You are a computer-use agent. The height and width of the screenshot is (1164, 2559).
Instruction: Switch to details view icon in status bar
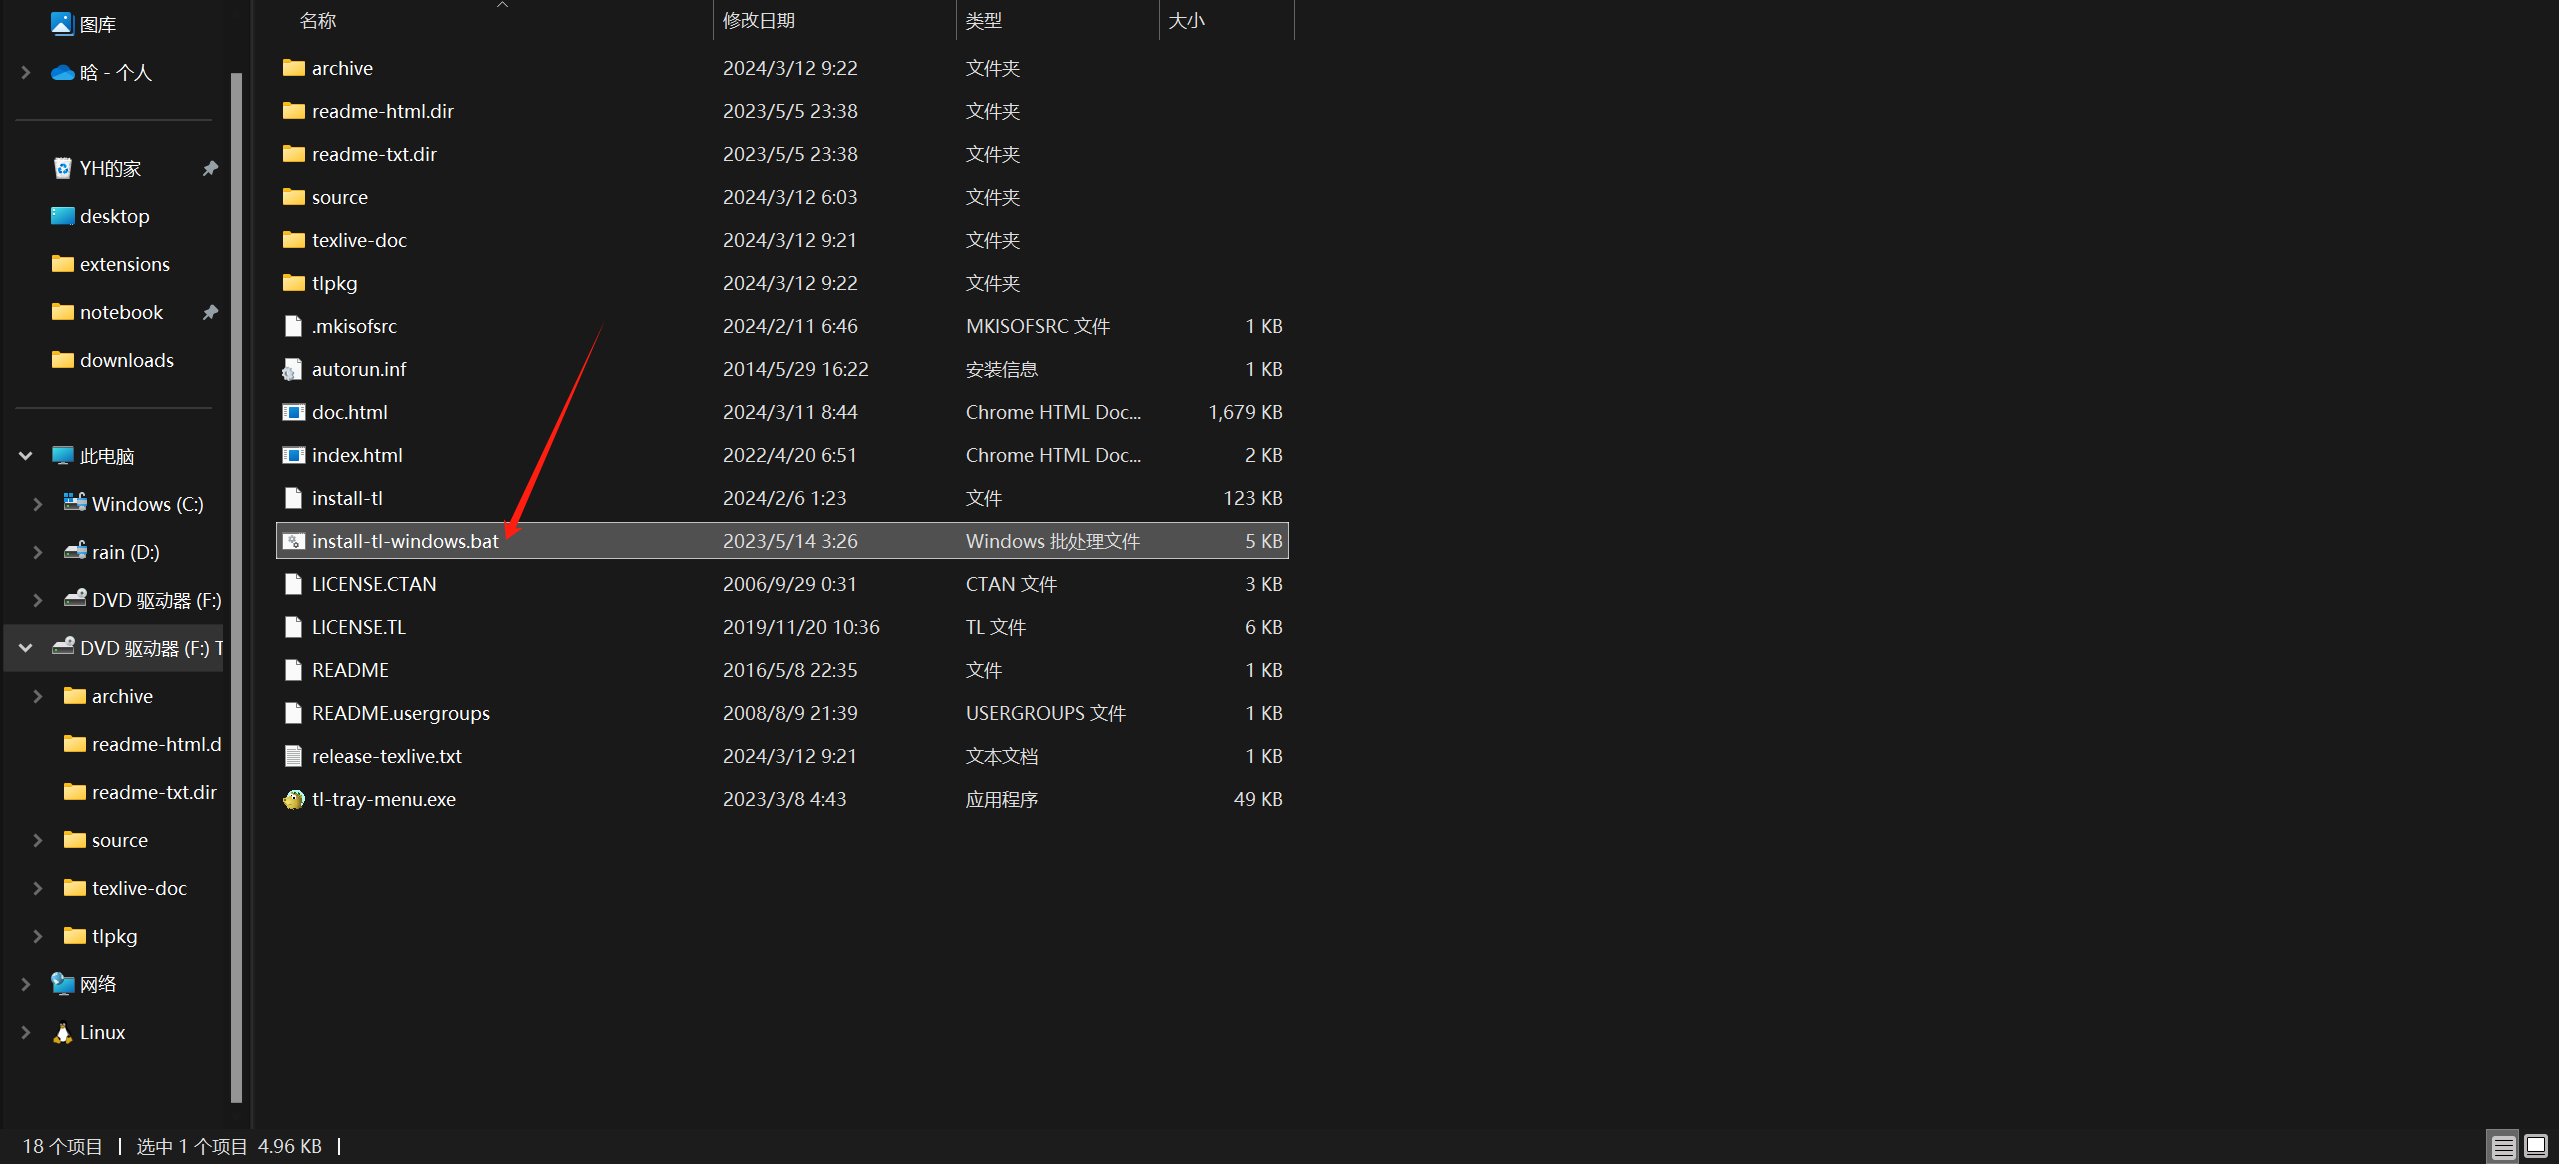click(x=2503, y=1146)
